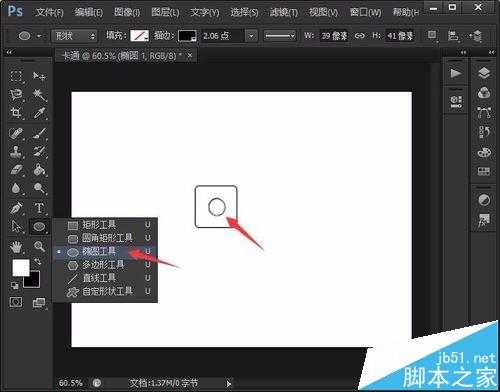Select the Eyedropper tool

(39, 113)
